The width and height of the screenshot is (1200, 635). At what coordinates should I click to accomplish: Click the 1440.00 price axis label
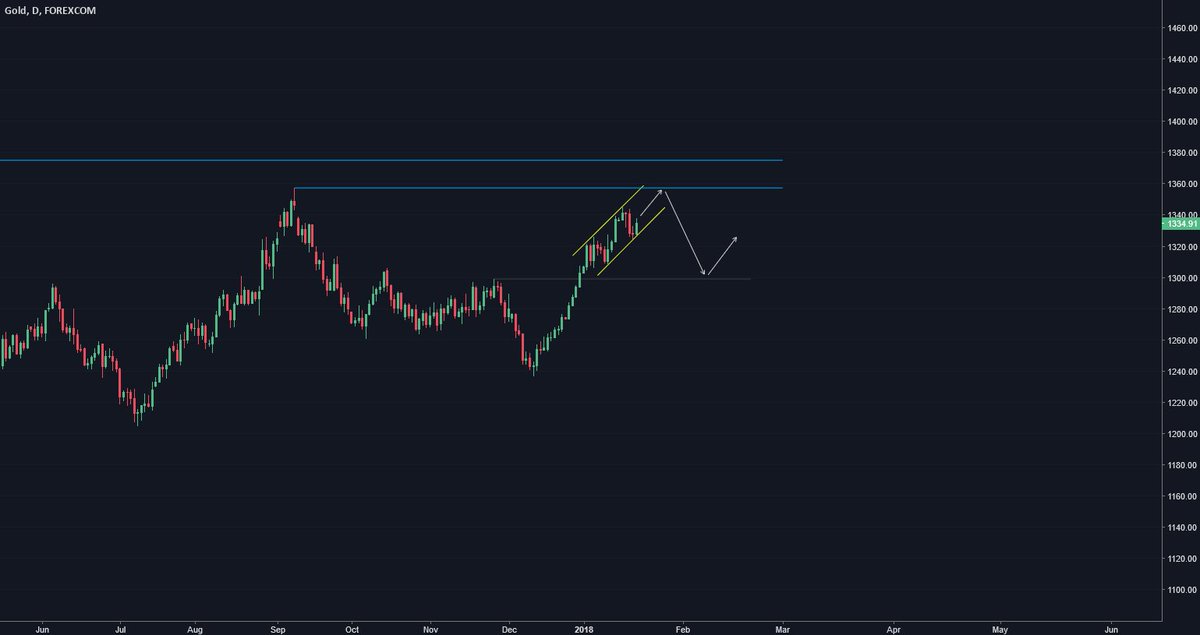pyautogui.click(x=1181, y=59)
